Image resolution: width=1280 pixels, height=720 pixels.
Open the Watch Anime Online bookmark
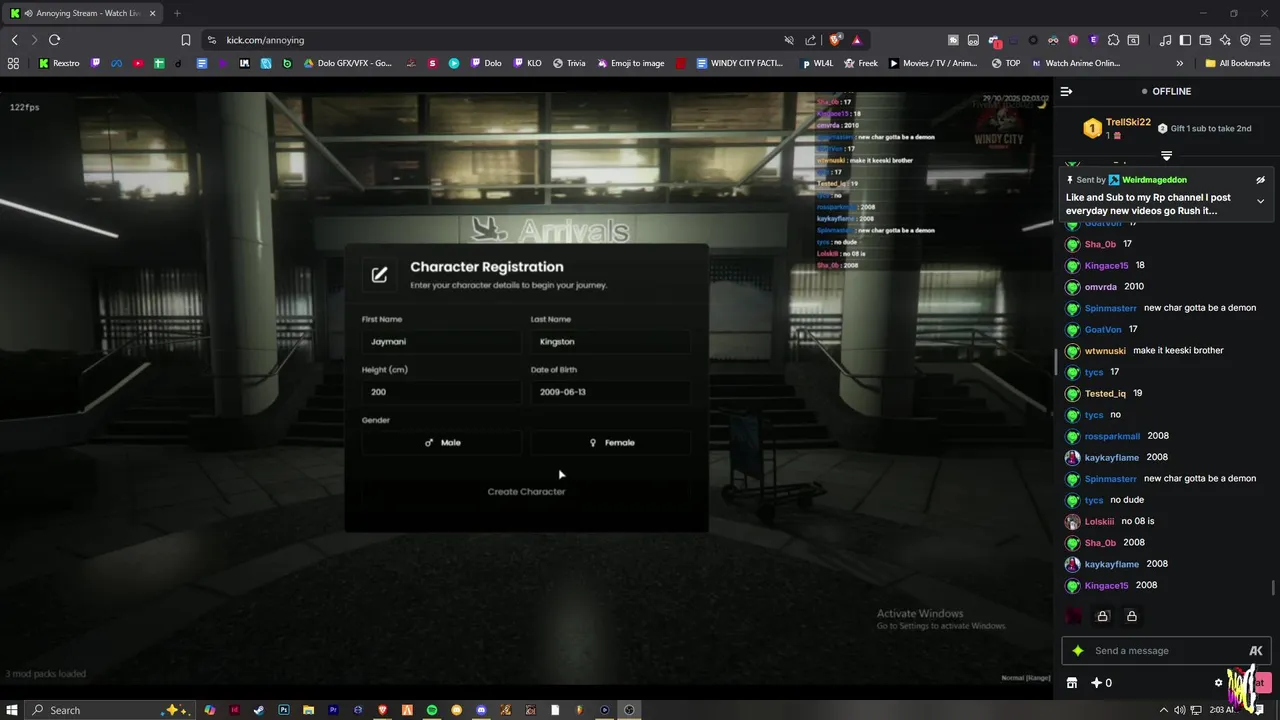[1076, 63]
